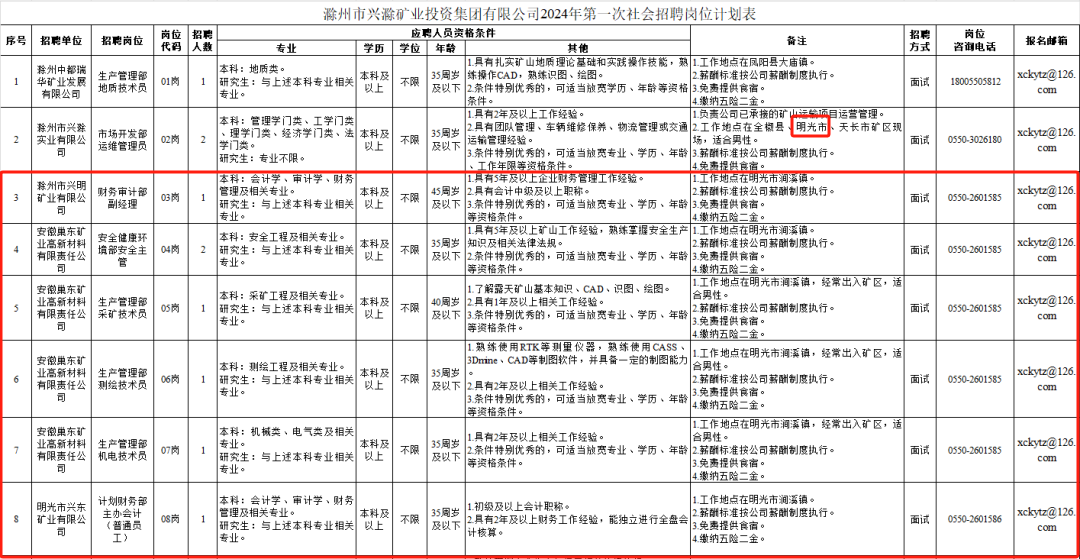Click unit cell '滁州中都瑞华矿业发展有限公司'
This screenshot has width=1080, height=559.
pyautogui.click(x=61, y=81)
